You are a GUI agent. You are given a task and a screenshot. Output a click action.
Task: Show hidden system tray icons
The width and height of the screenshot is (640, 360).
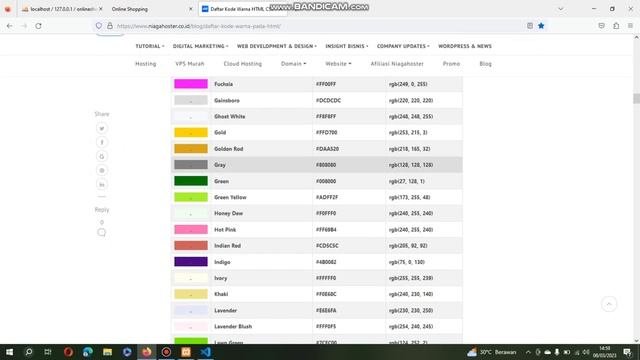[528, 352]
